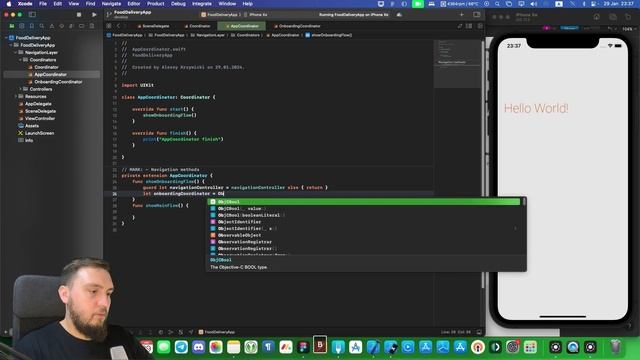Switch to OnboardingCoordinator editor tab
Screen dimensions: 640x360
point(297,26)
